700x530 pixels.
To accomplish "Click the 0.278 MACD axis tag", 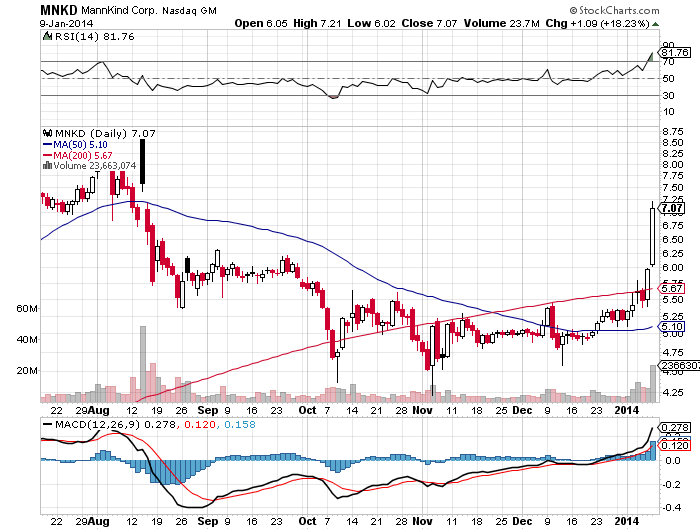I will point(675,428).
